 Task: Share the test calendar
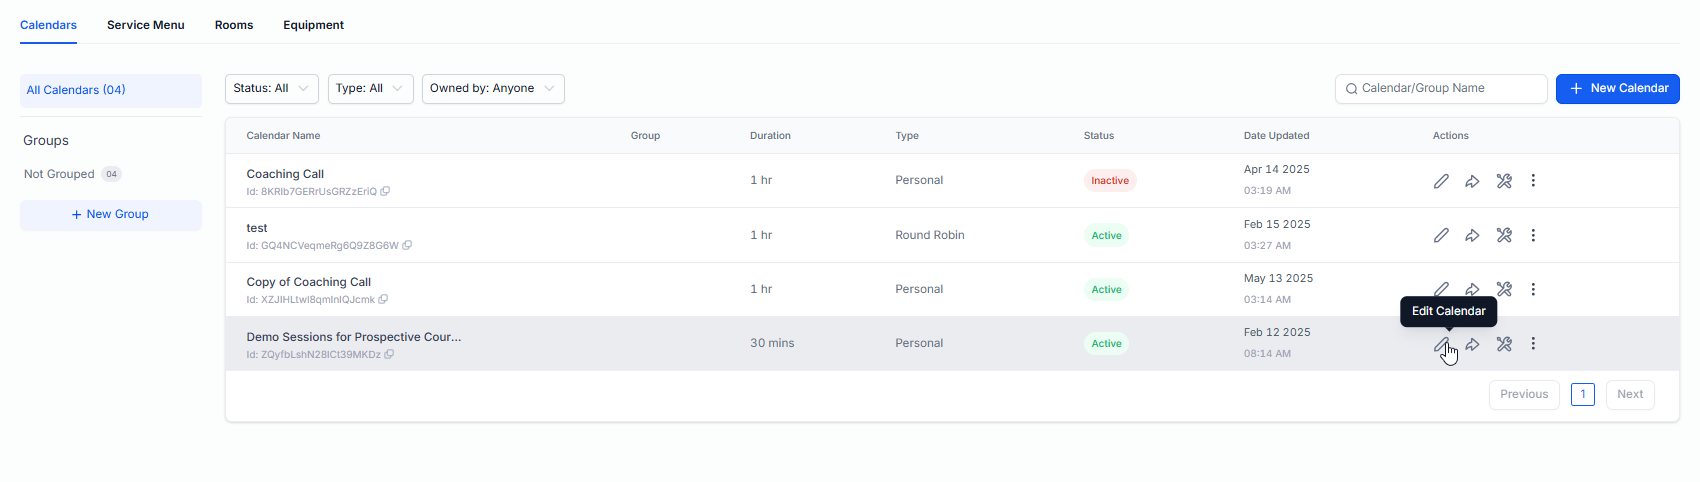click(x=1472, y=235)
